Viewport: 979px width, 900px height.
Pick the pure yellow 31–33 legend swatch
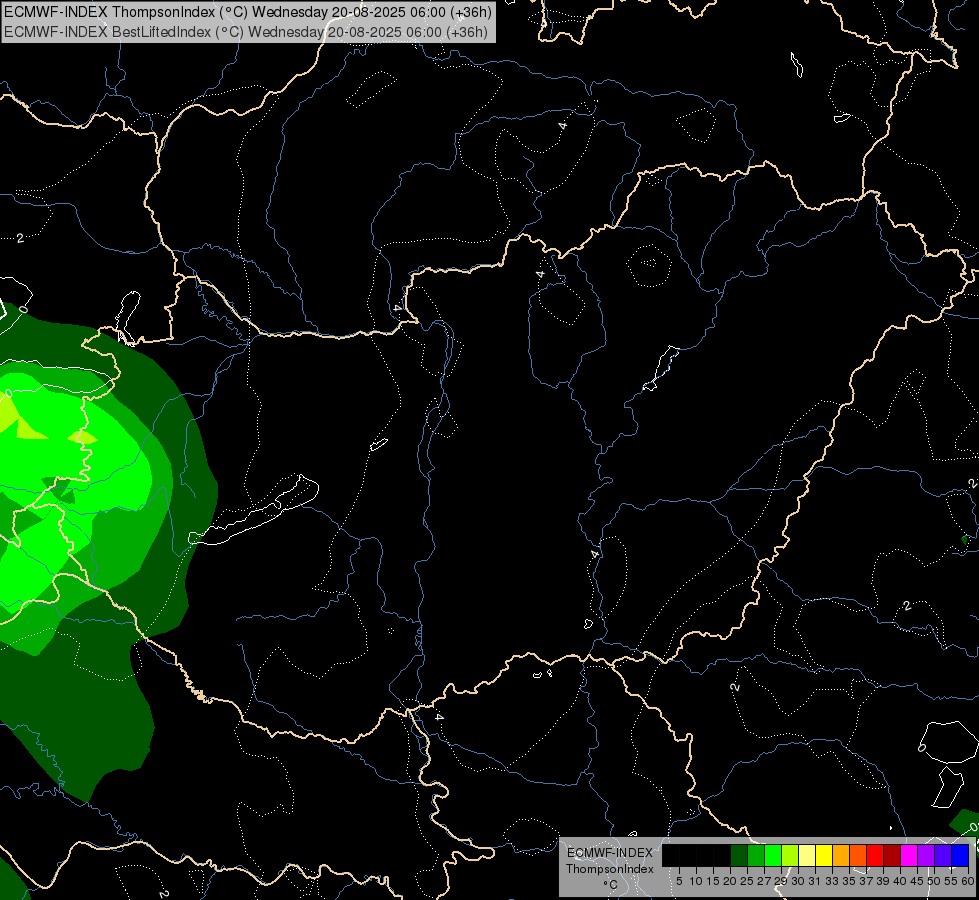tap(824, 855)
